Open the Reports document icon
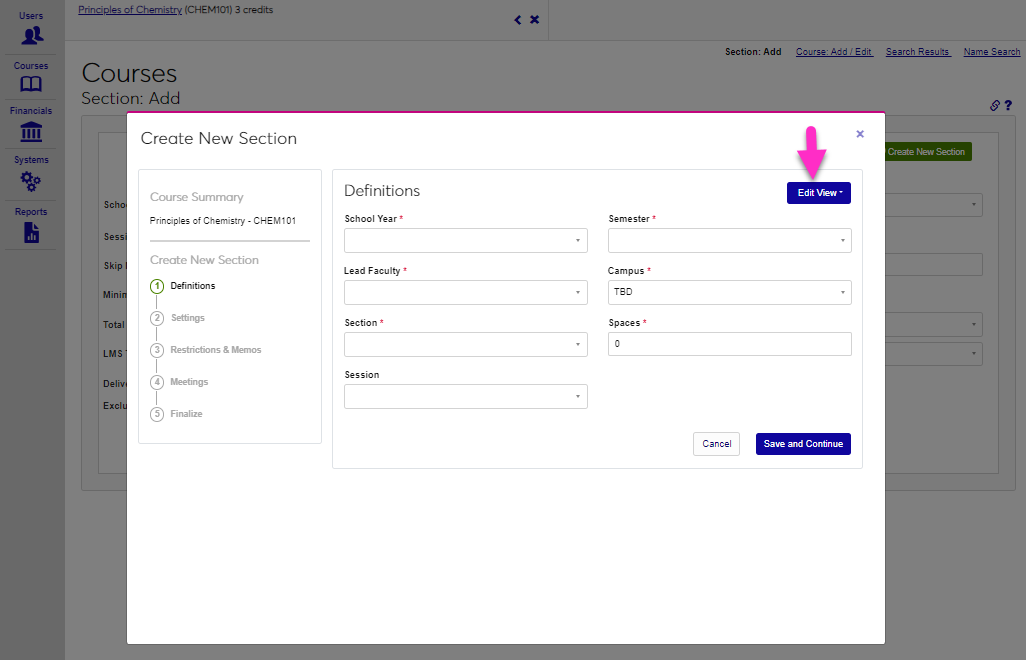Screen dimensions: 1026x660 pos(32,233)
